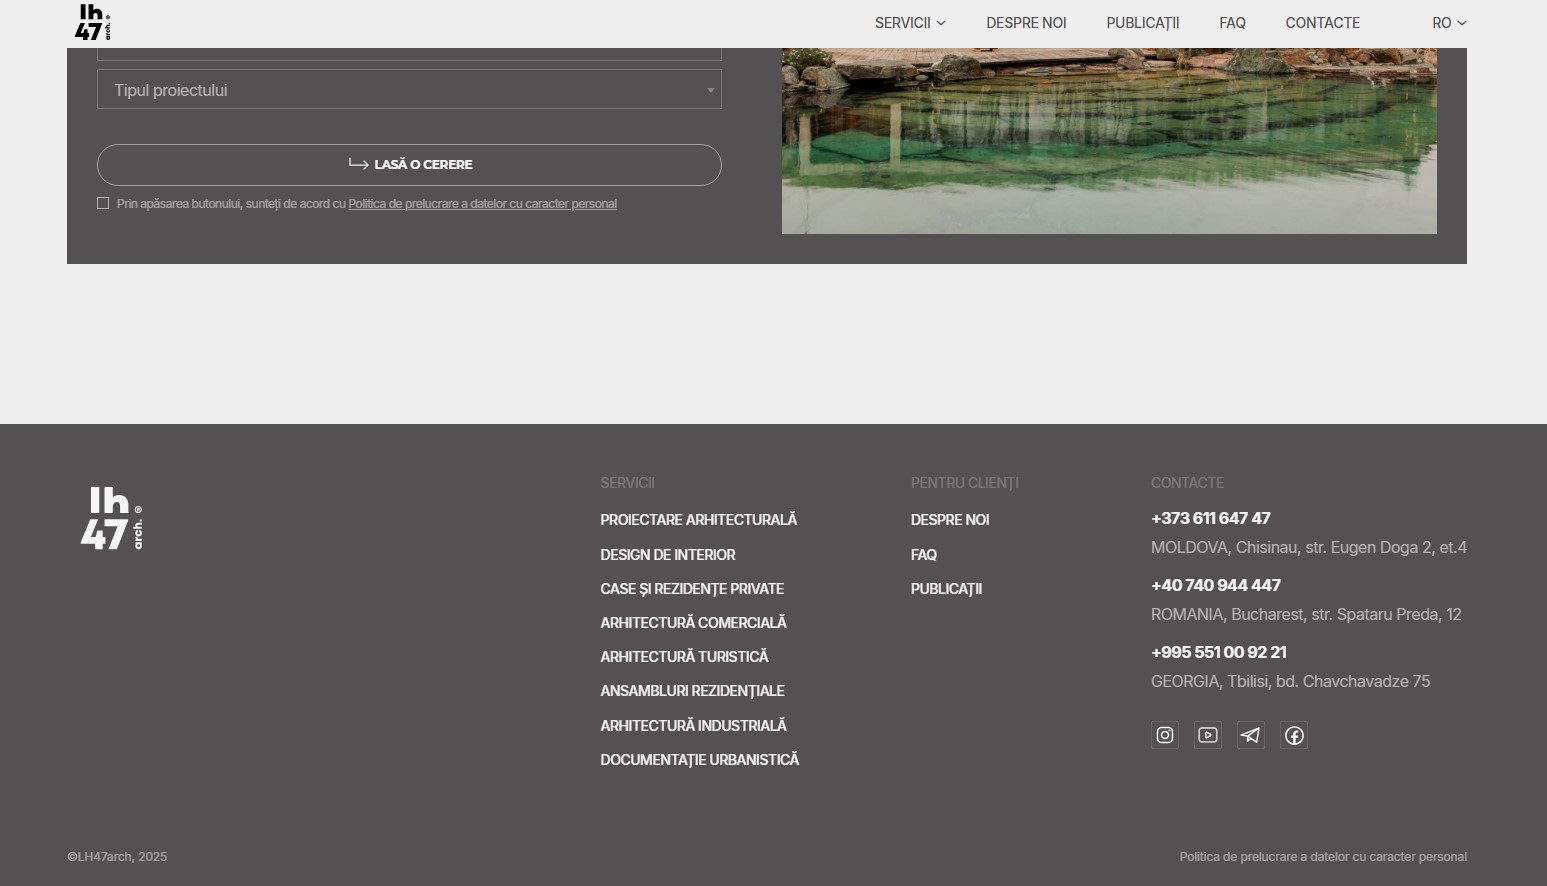This screenshot has width=1547, height=886.
Task: Select the Bucharest address text
Action: (1306, 614)
